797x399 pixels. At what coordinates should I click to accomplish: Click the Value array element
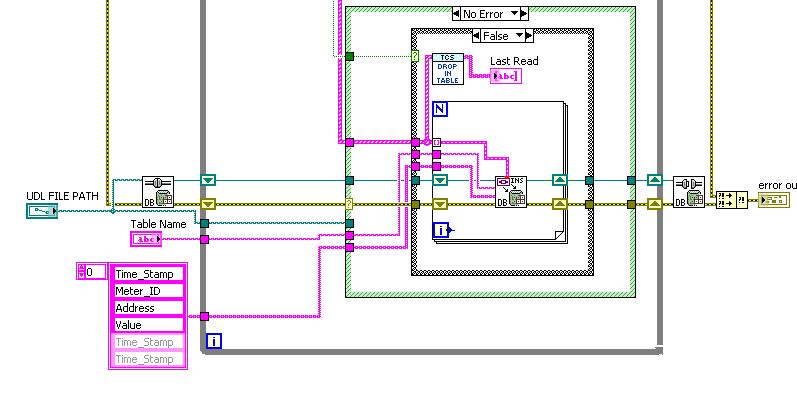tap(147, 325)
